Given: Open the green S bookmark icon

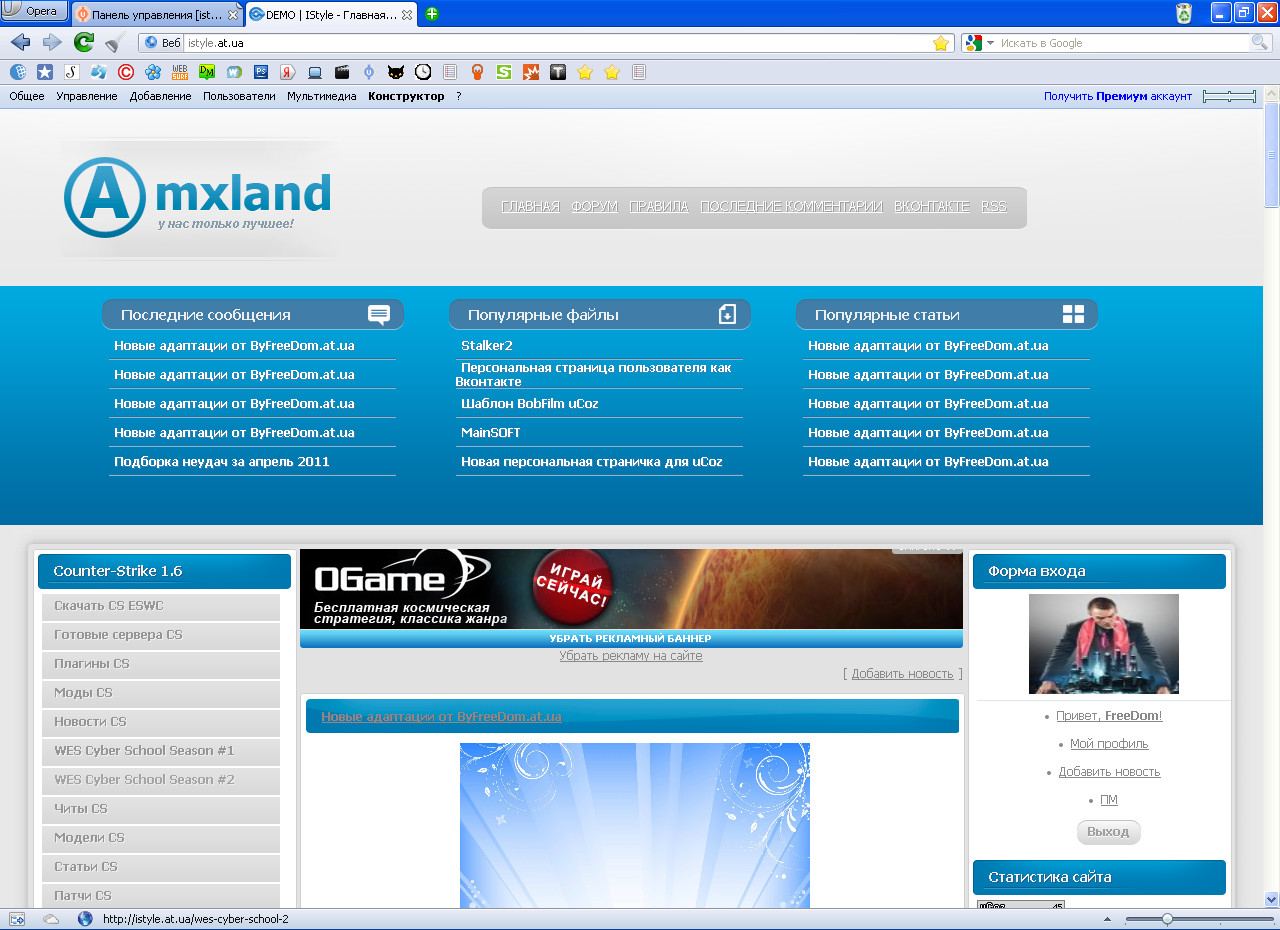Looking at the screenshot, I should [x=504, y=72].
